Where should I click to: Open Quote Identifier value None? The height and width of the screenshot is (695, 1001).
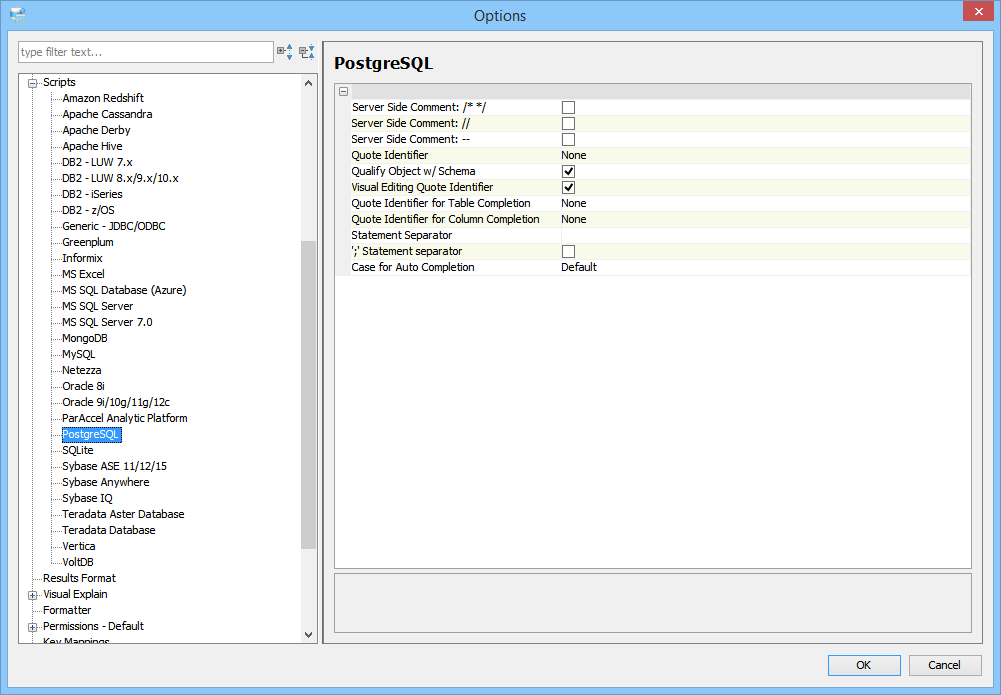[765, 155]
